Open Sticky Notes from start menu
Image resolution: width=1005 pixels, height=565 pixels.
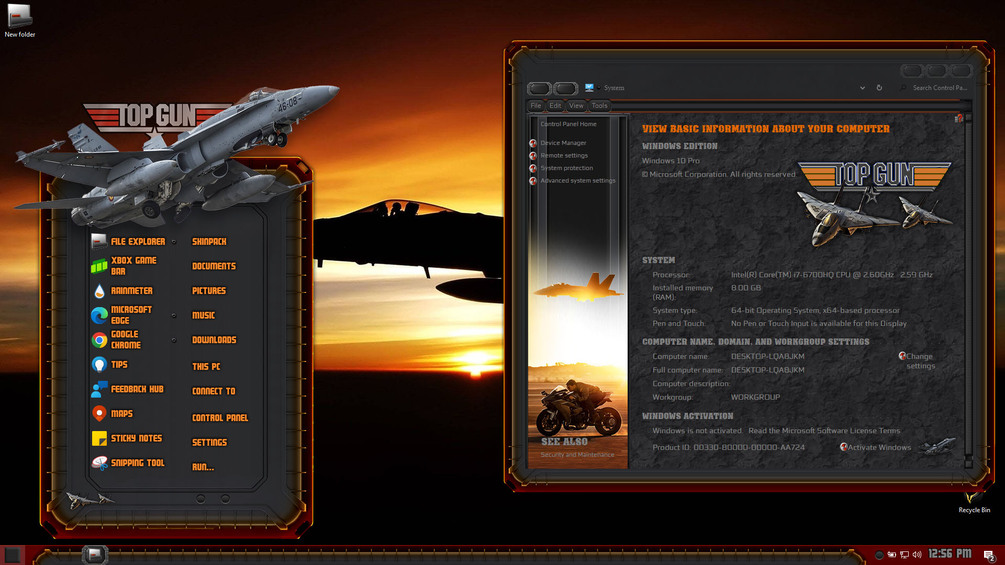point(127,438)
